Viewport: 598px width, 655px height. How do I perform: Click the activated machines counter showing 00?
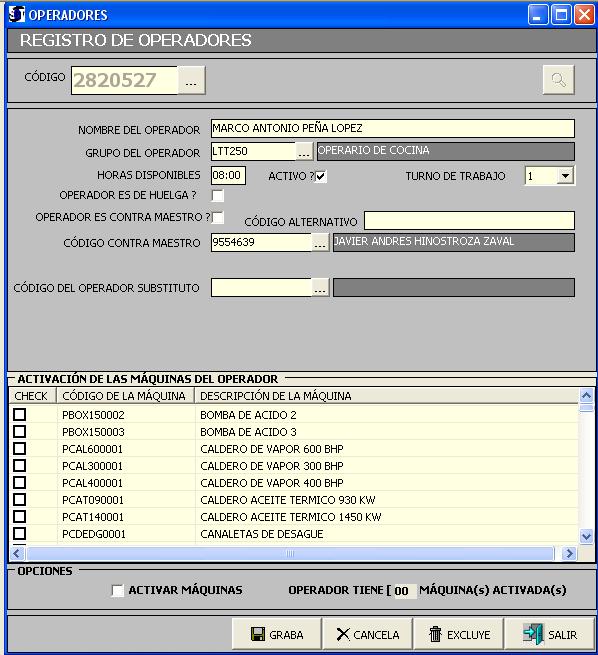(x=403, y=591)
